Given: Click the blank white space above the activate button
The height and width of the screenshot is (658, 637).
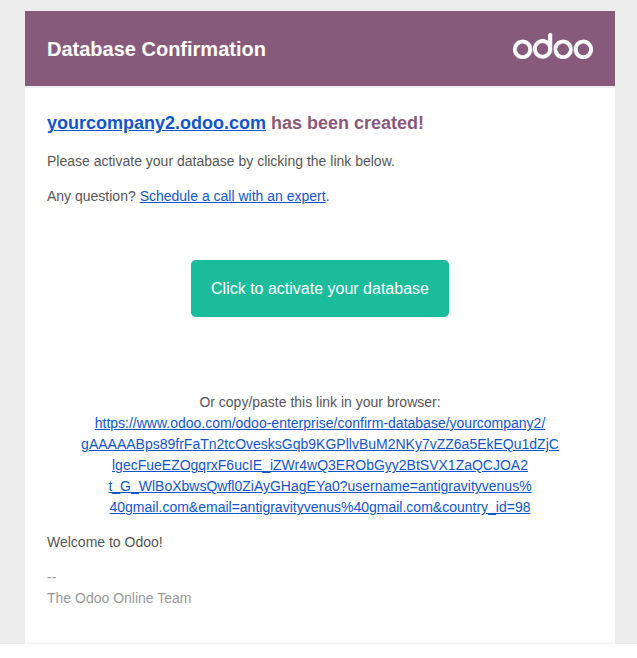Looking at the screenshot, I should pyautogui.click(x=320, y=232).
